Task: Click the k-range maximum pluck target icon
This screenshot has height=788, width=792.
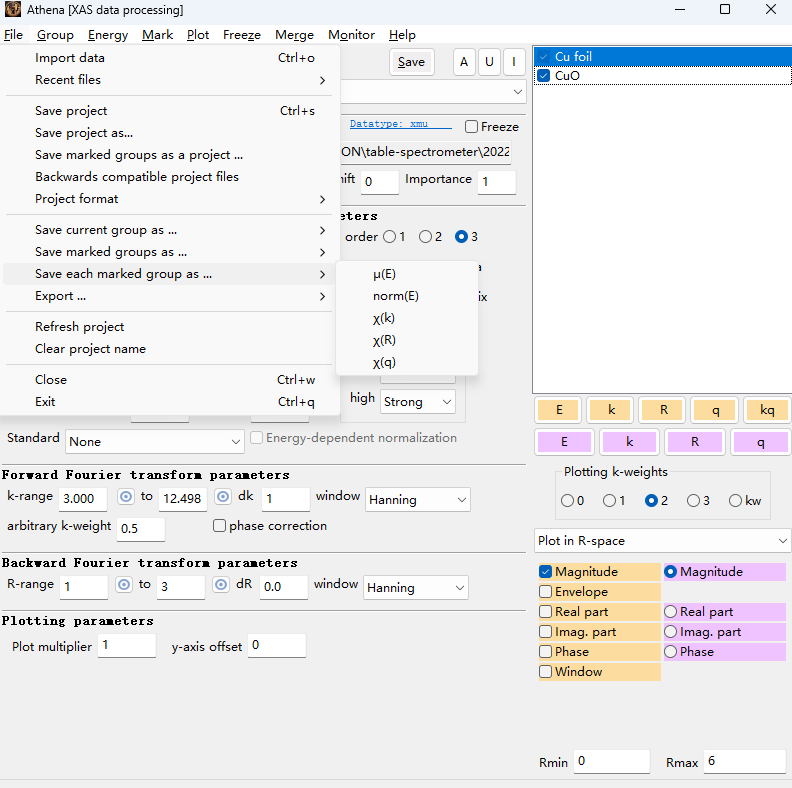Action: [x=222, y=497]
